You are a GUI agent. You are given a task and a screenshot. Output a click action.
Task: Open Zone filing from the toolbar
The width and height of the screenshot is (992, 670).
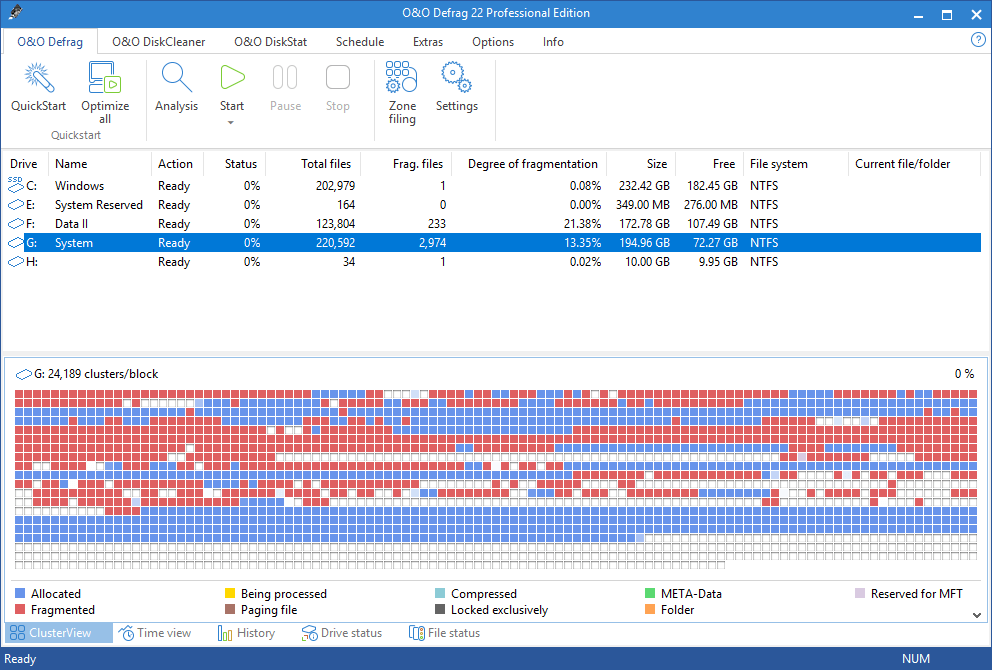coord(401,79)
